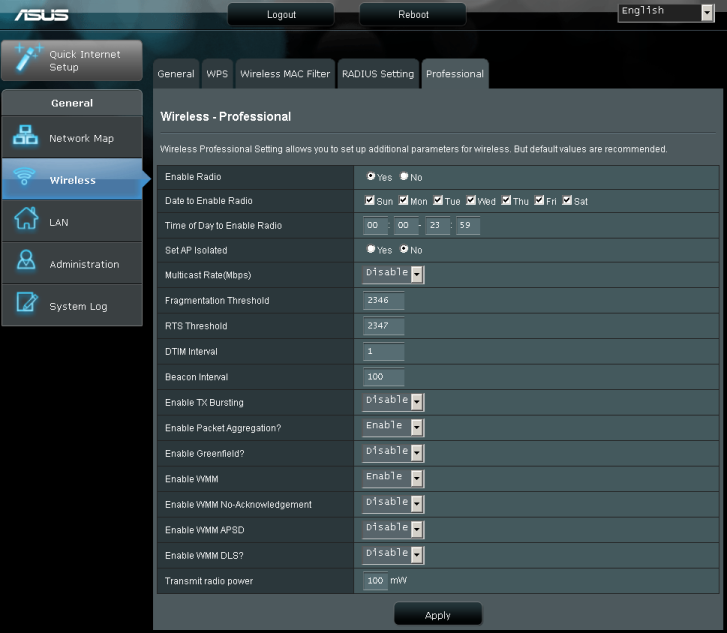Uncheck the Tue checkbox
The image size is (727, 633).
438,200
